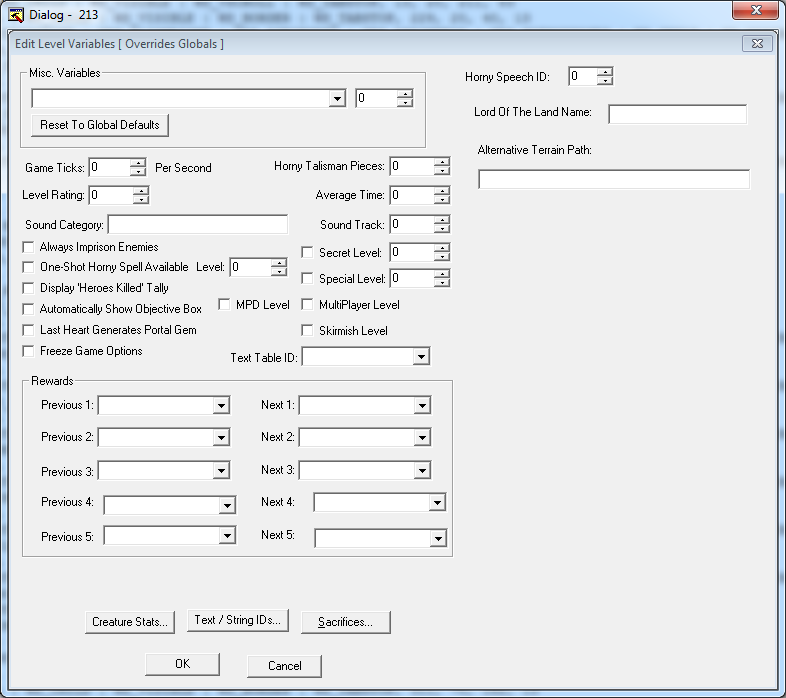
Task: Click the Game Ticks value field
Action: (109, 167)
